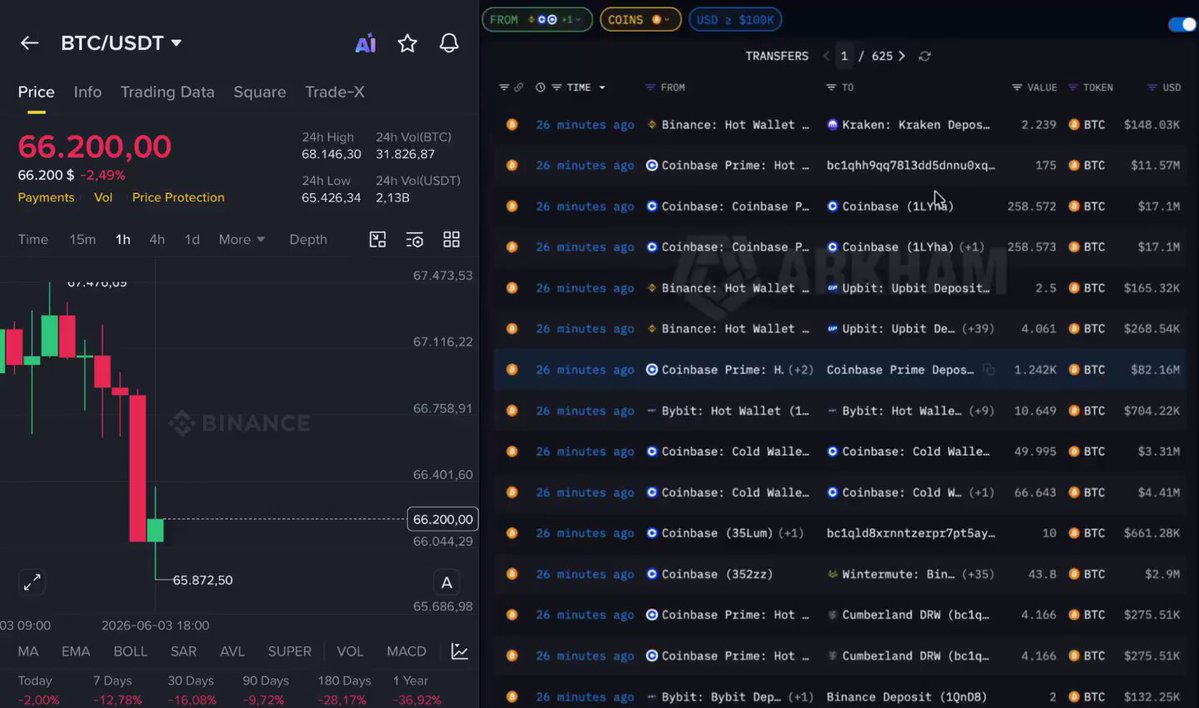Open the USD ≥ $100K filter chip
Viewport: 1199px width, 708px height.
(x=735, y=20)
